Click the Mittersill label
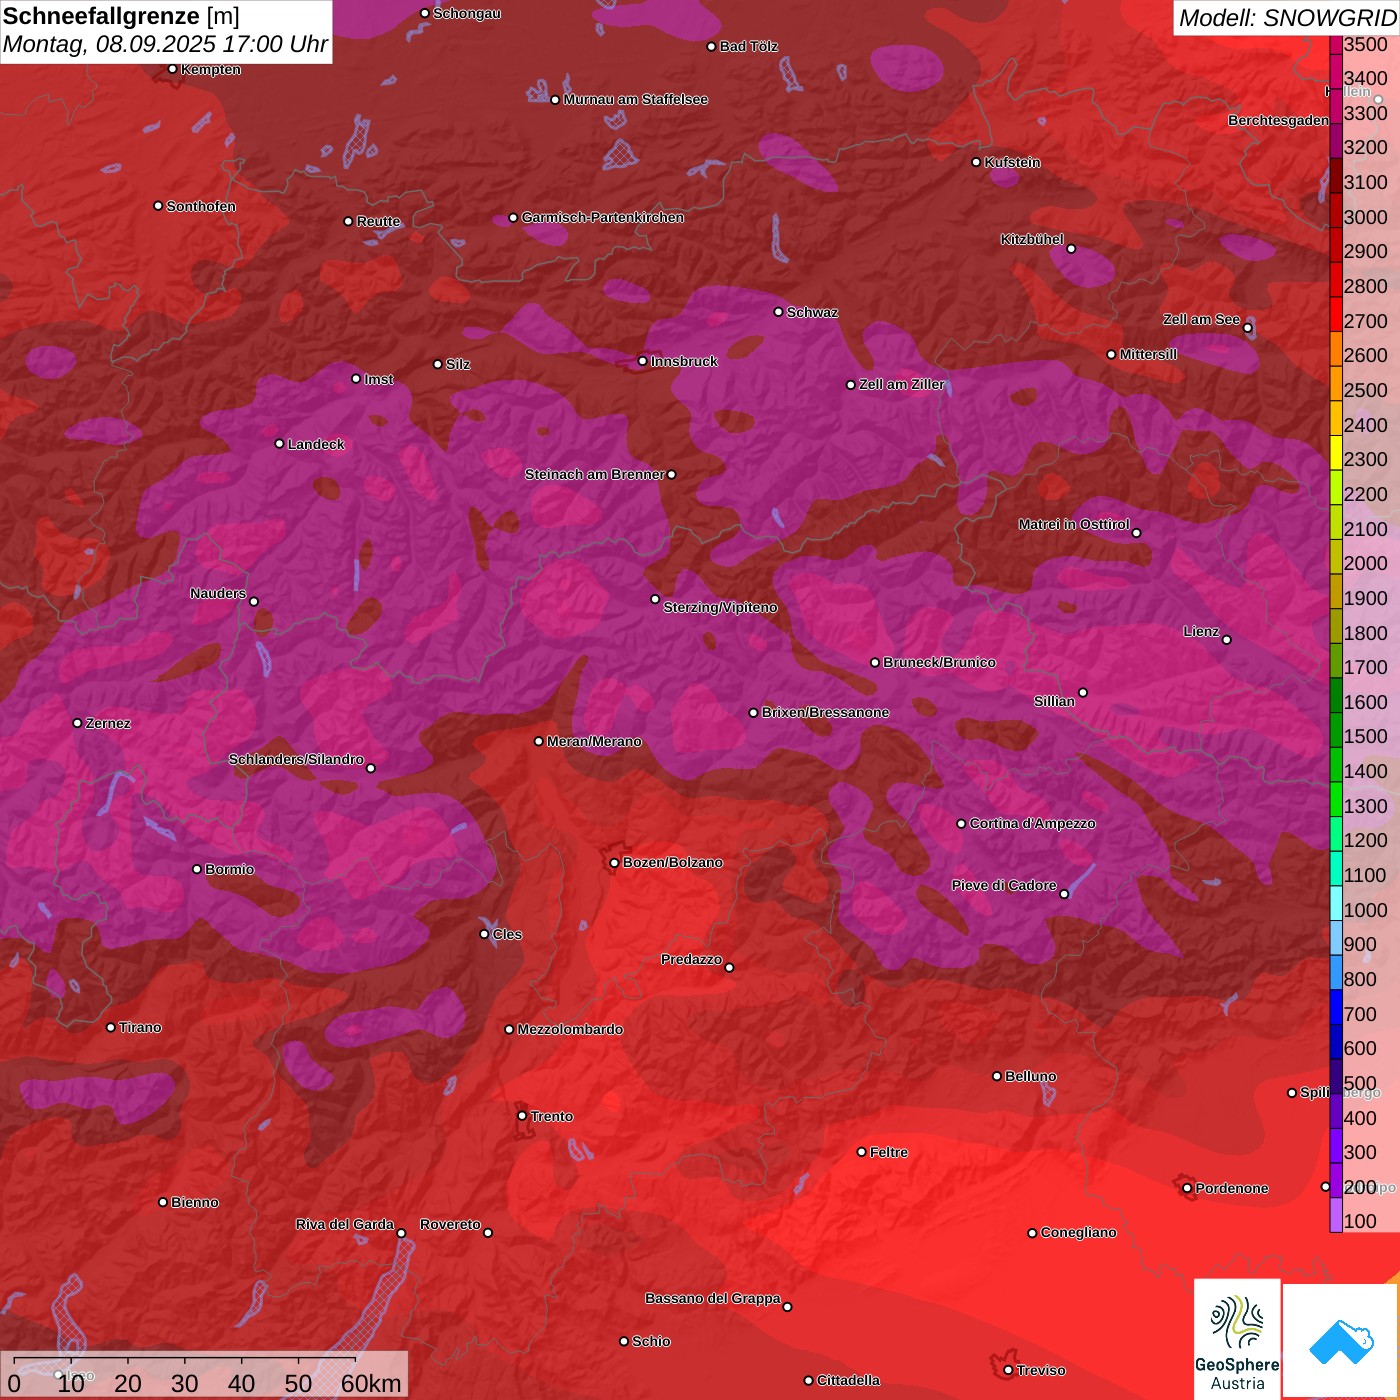 click(x=1148, y=354)
